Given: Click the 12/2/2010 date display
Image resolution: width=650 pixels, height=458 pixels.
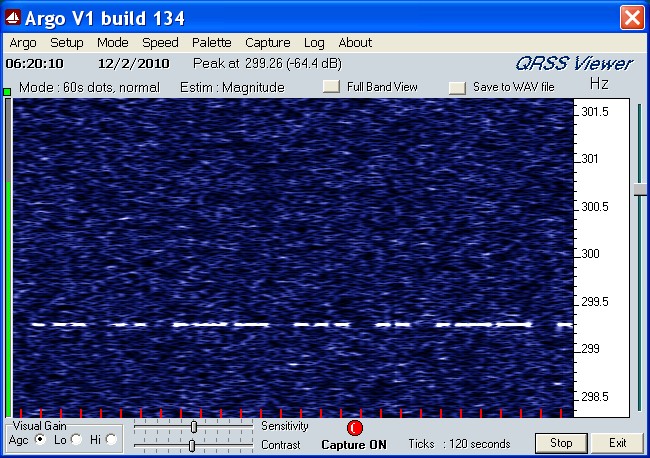Looking at the screenshot, I should pyautogui.click(x=133, y=64).
